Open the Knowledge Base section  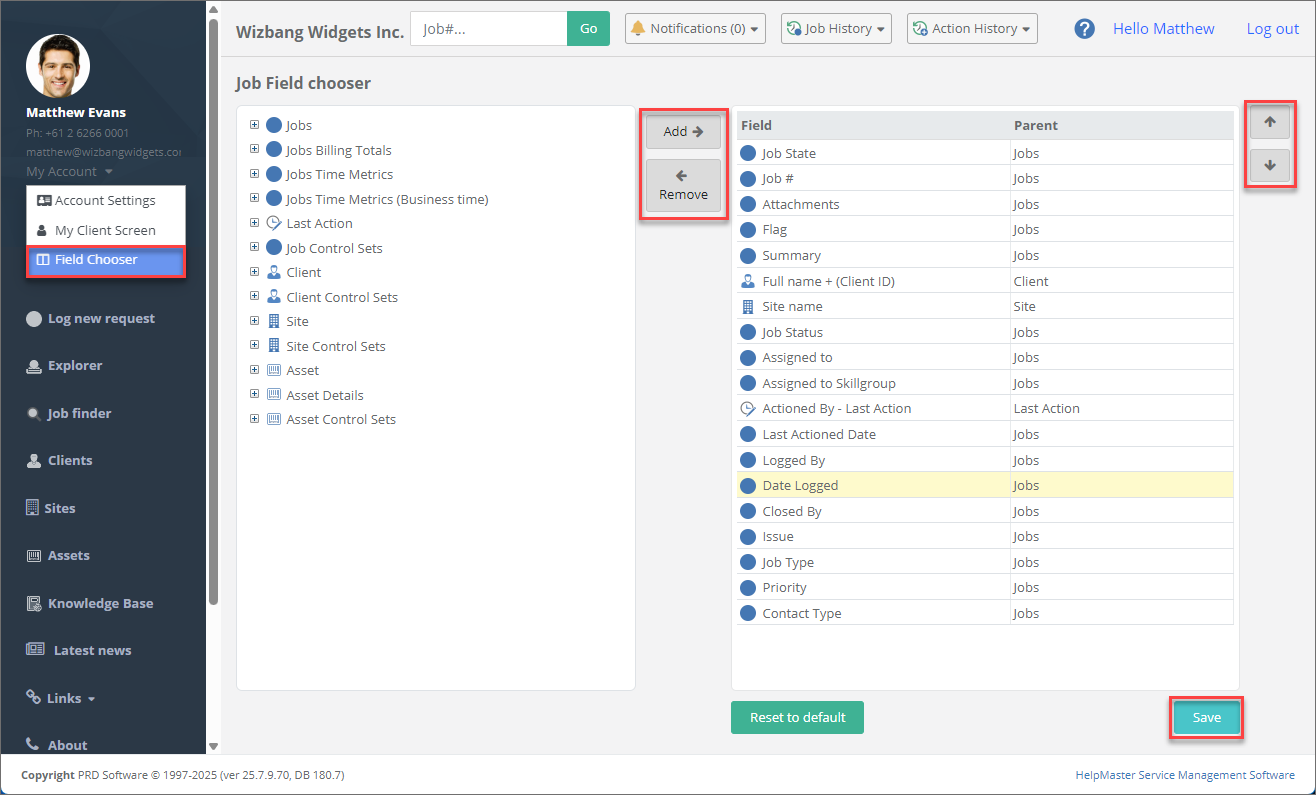click(x=34, y=603)
